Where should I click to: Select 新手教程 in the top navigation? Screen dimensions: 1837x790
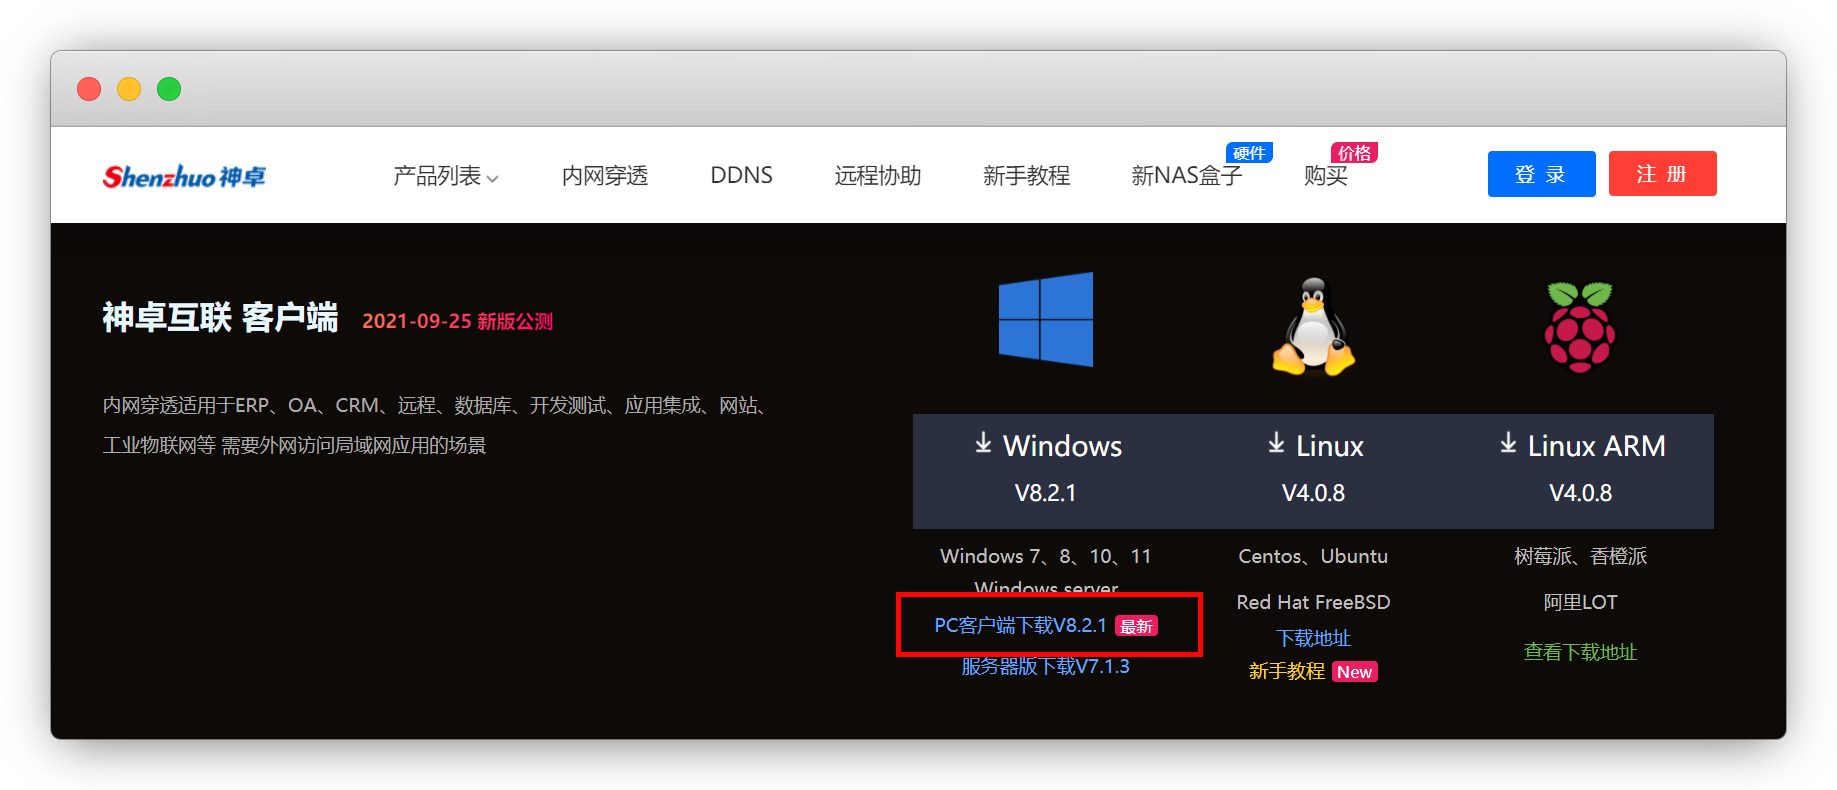pos(1026,176)
